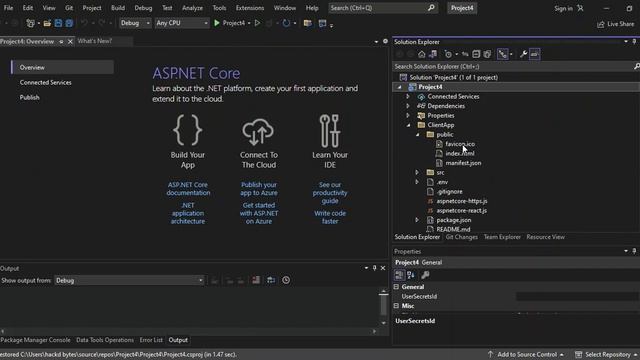This screenshot has height=360, width=640.
Task: Click Select Repository in status bar
Action: 607,355
